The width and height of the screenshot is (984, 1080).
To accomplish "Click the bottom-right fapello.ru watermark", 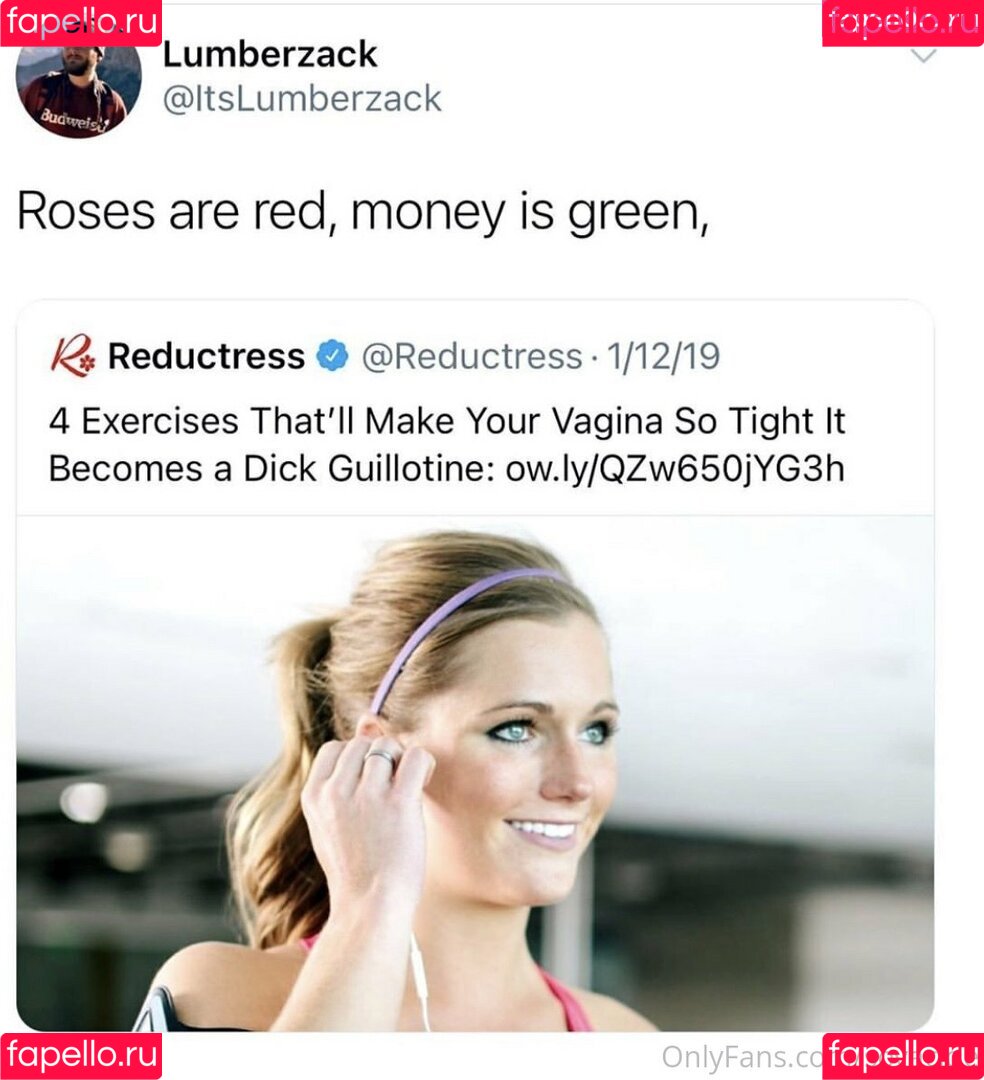I will point(903,1056).
